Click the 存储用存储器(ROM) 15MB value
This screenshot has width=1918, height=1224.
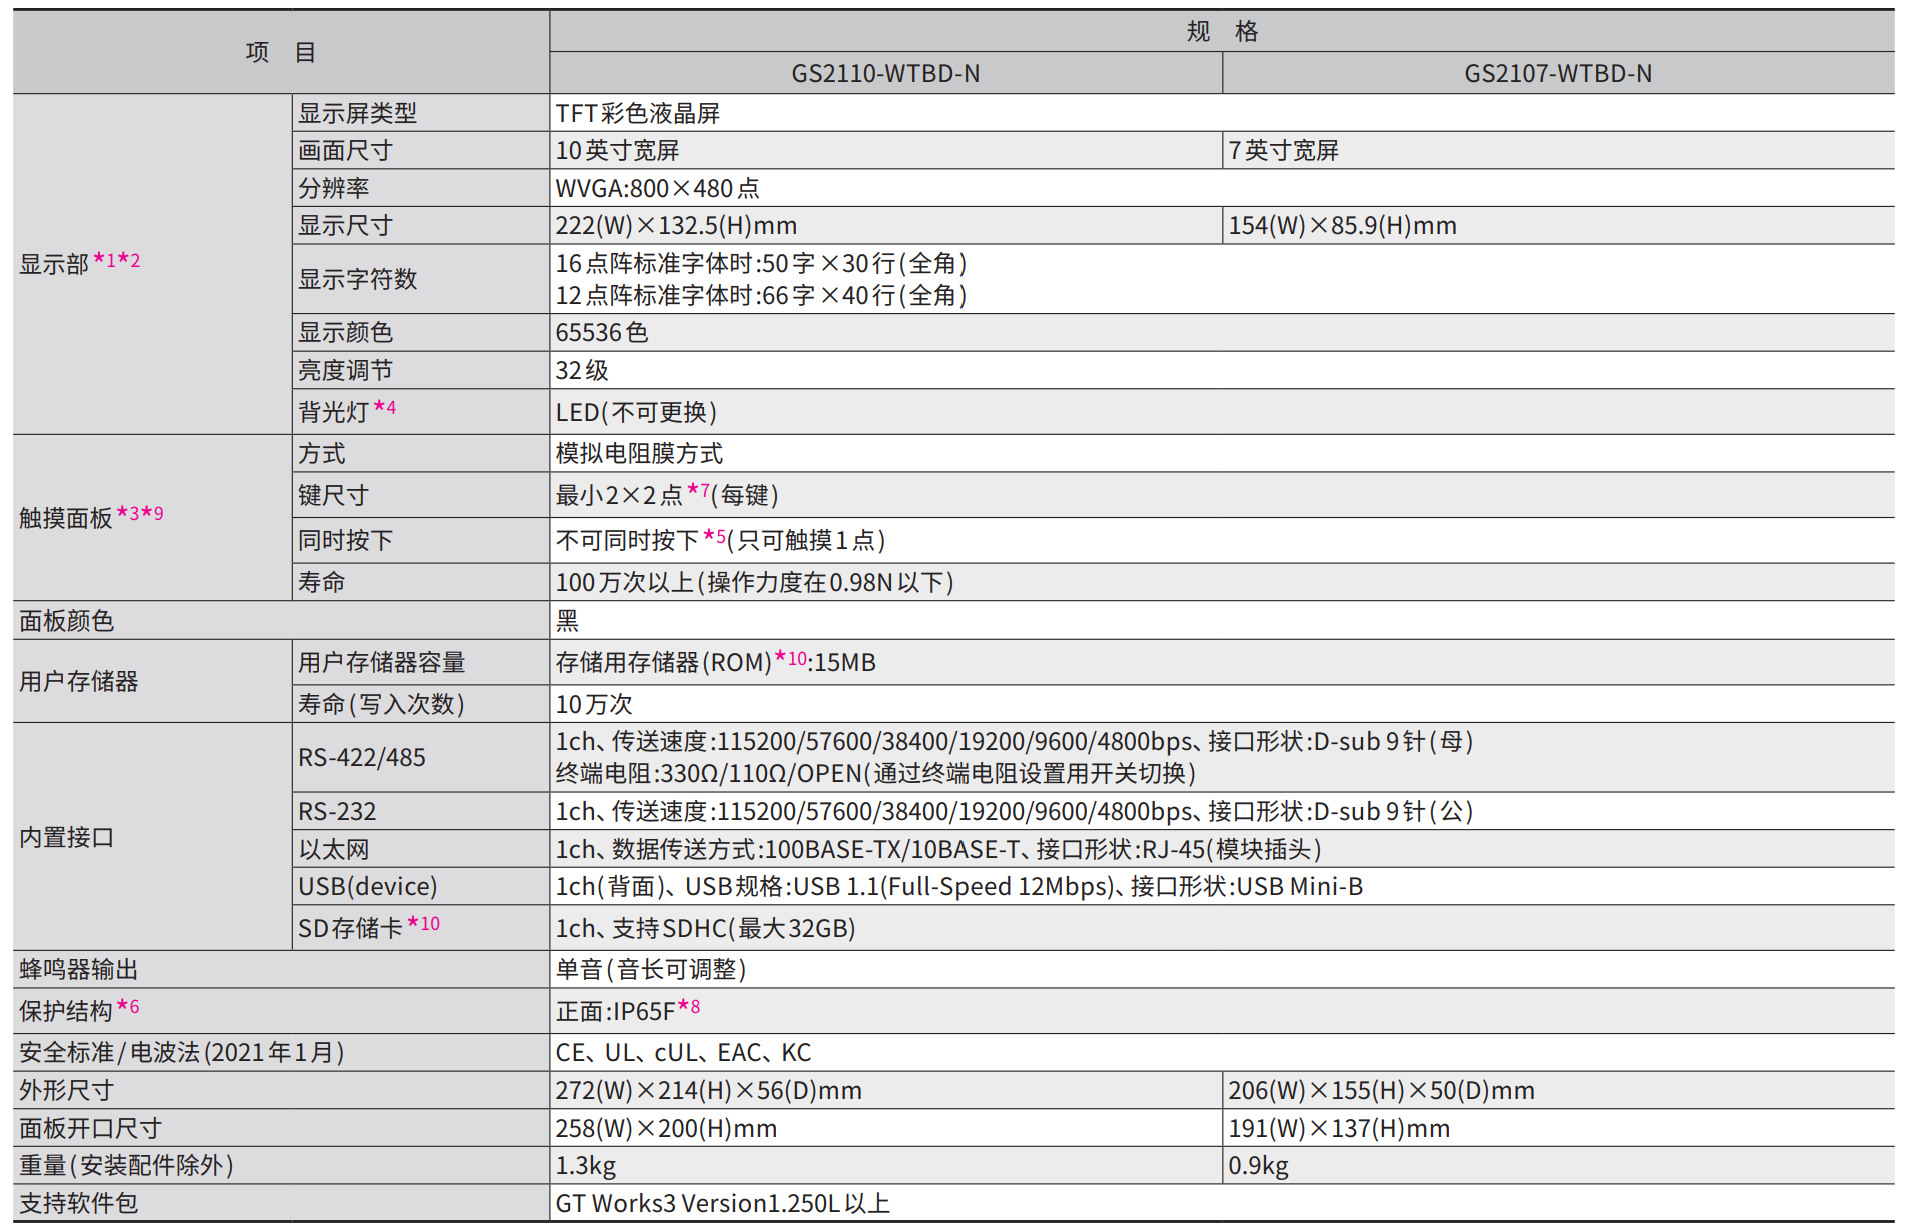tap(715, 662)
